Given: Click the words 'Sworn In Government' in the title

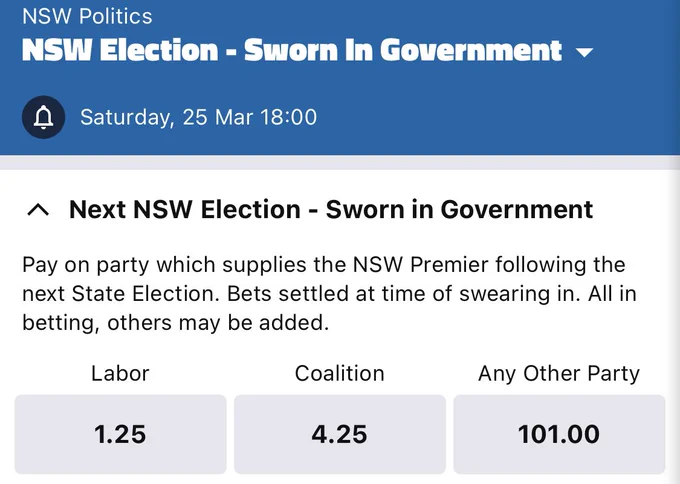Looking at the screenshot, I should [x=403, y=50].
